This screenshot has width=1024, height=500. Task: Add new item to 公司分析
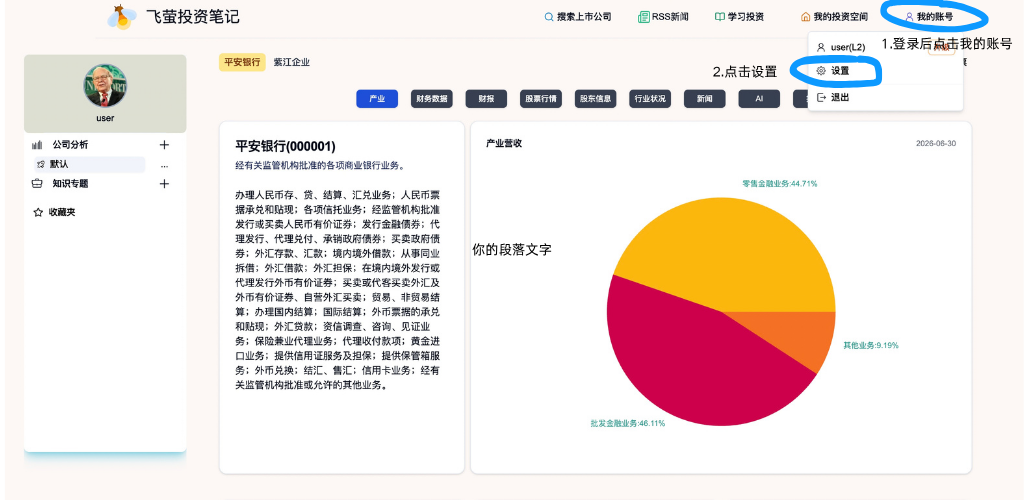click(165, 145)
